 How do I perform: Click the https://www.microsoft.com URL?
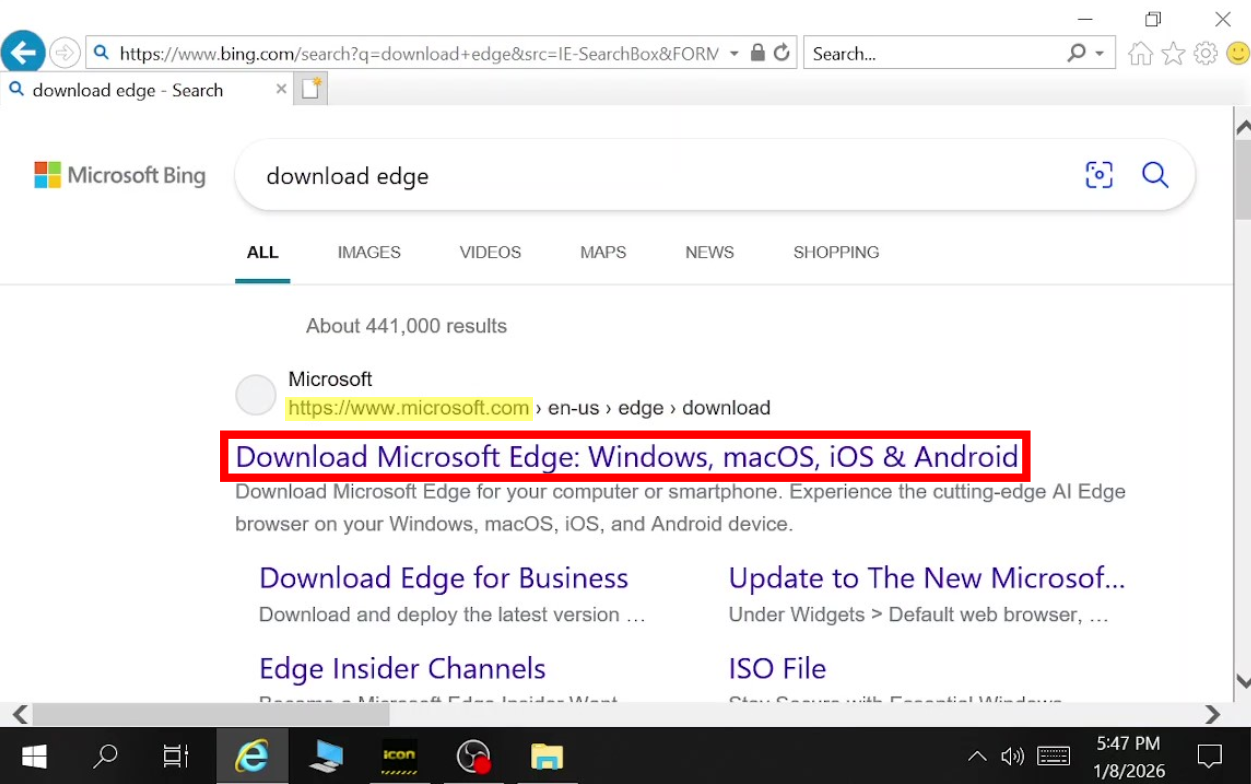pyautogui.click(x=408, y=408)
